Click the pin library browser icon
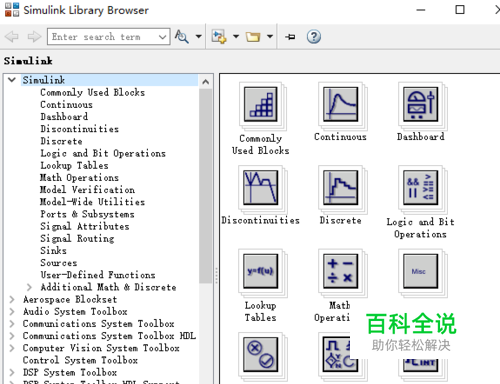Viewport: 500px width, 384px height. [290, 36]
